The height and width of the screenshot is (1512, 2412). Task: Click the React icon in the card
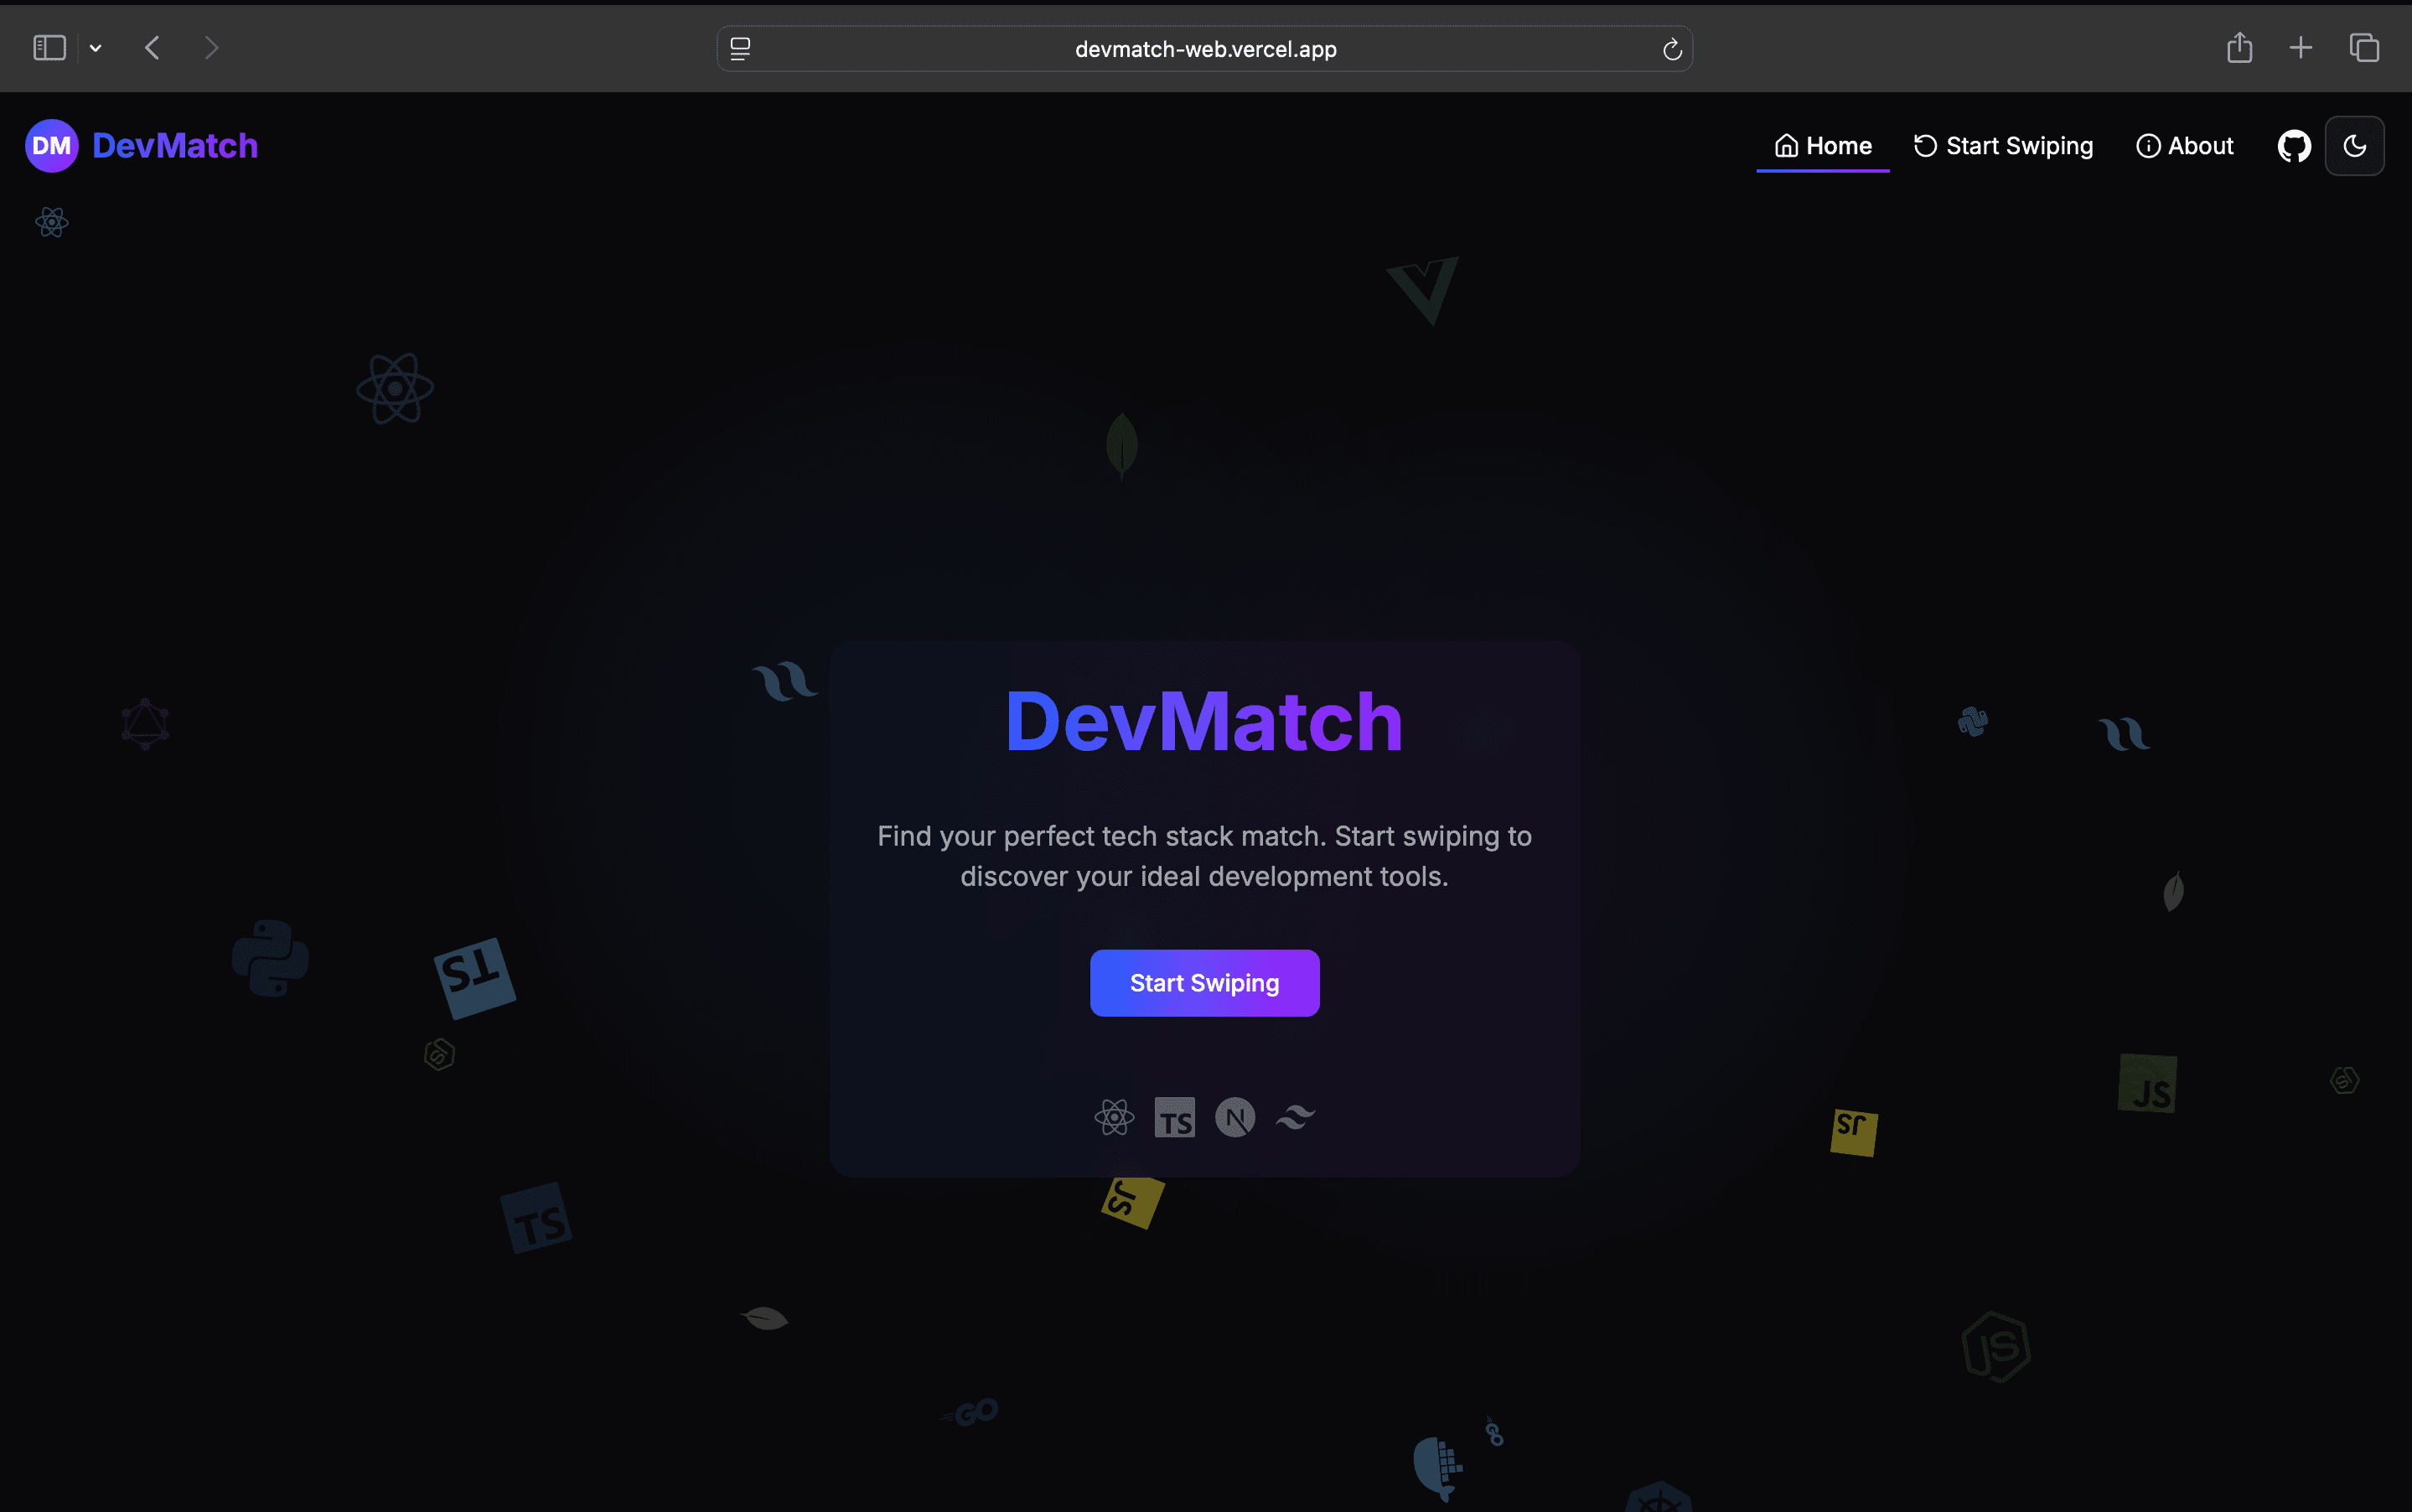click(x=1114, y=1117)
